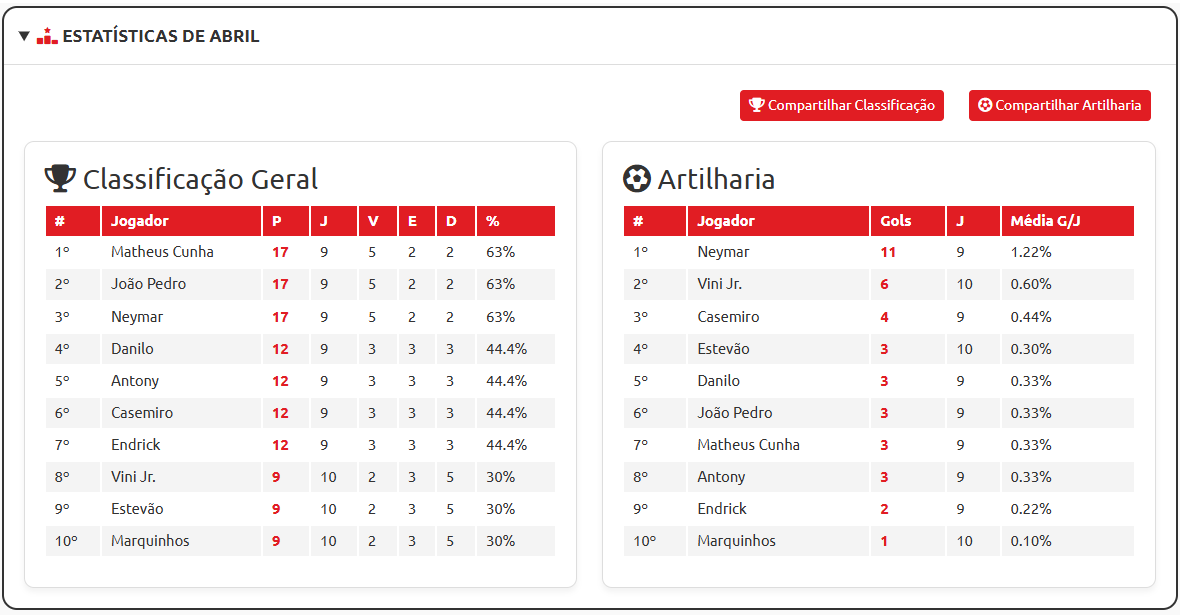Click the Gols column header

click(x=896, y=221)
